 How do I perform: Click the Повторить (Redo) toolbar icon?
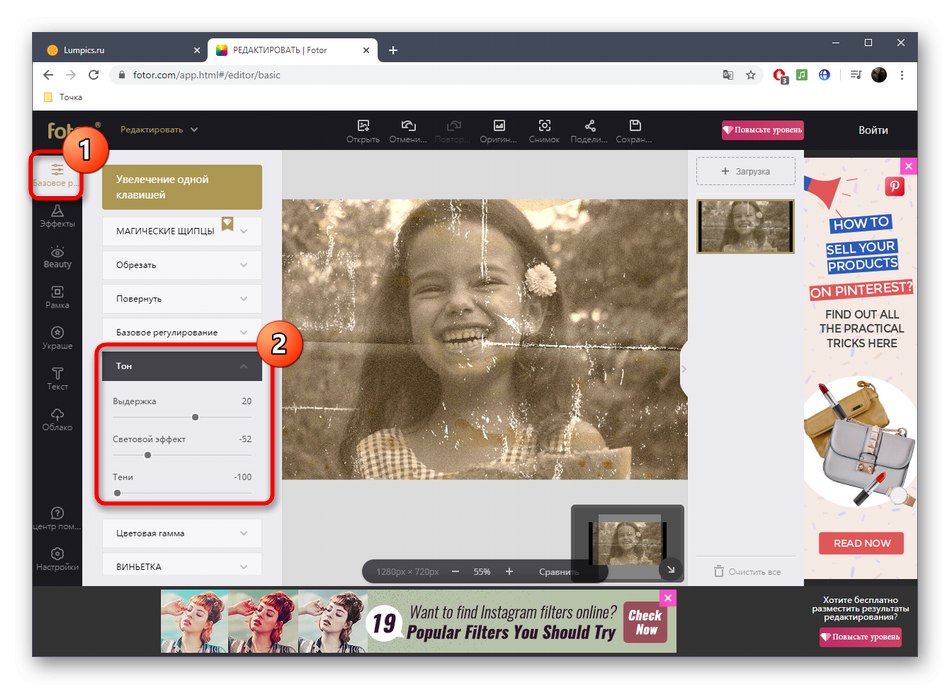(x=453, y=131)
